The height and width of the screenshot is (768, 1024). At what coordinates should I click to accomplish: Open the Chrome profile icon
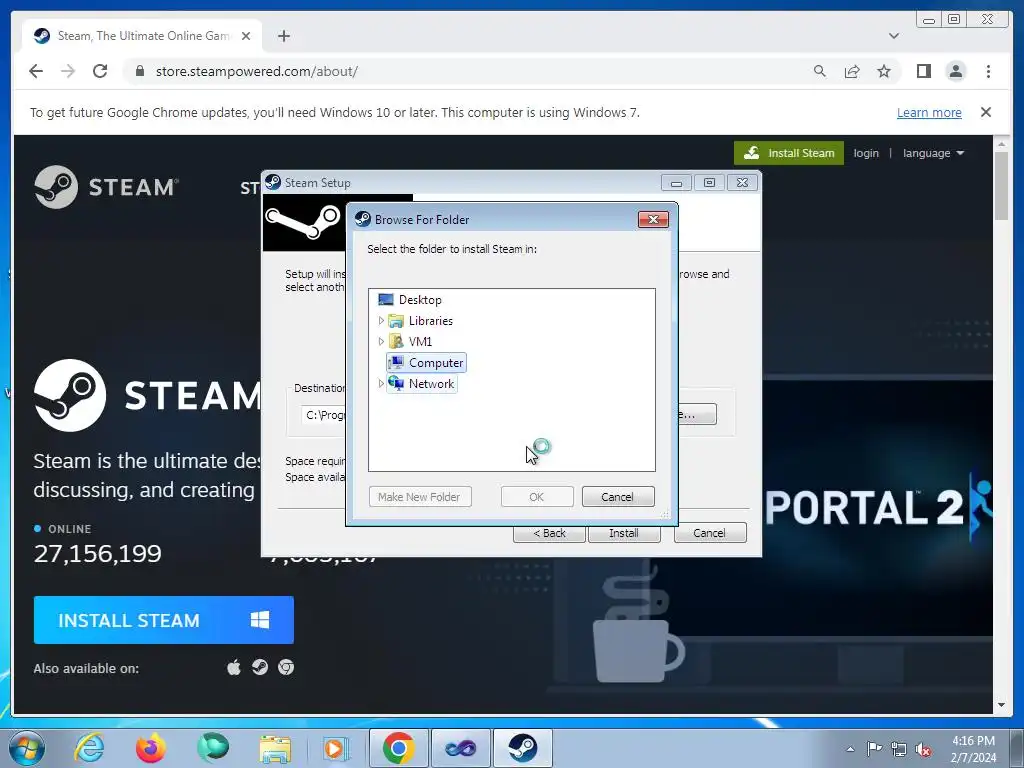(956, 71)
